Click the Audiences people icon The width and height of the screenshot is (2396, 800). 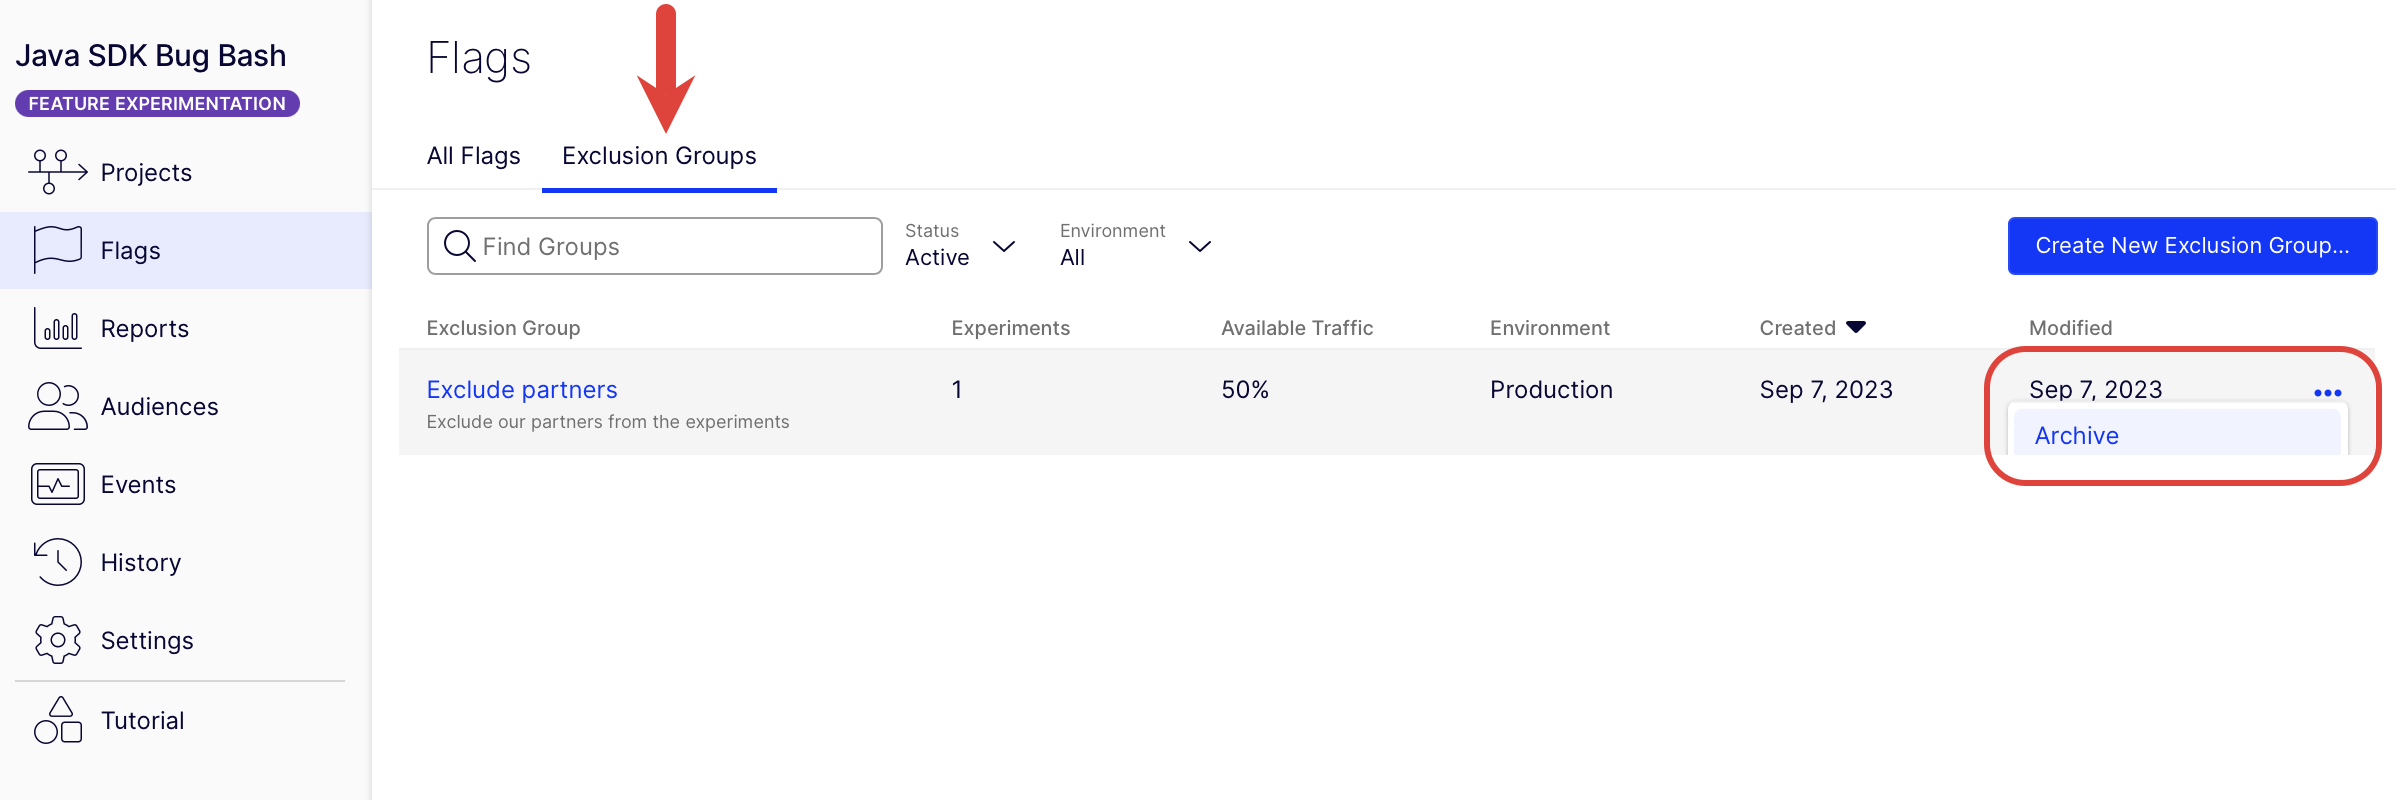[57, 406]
